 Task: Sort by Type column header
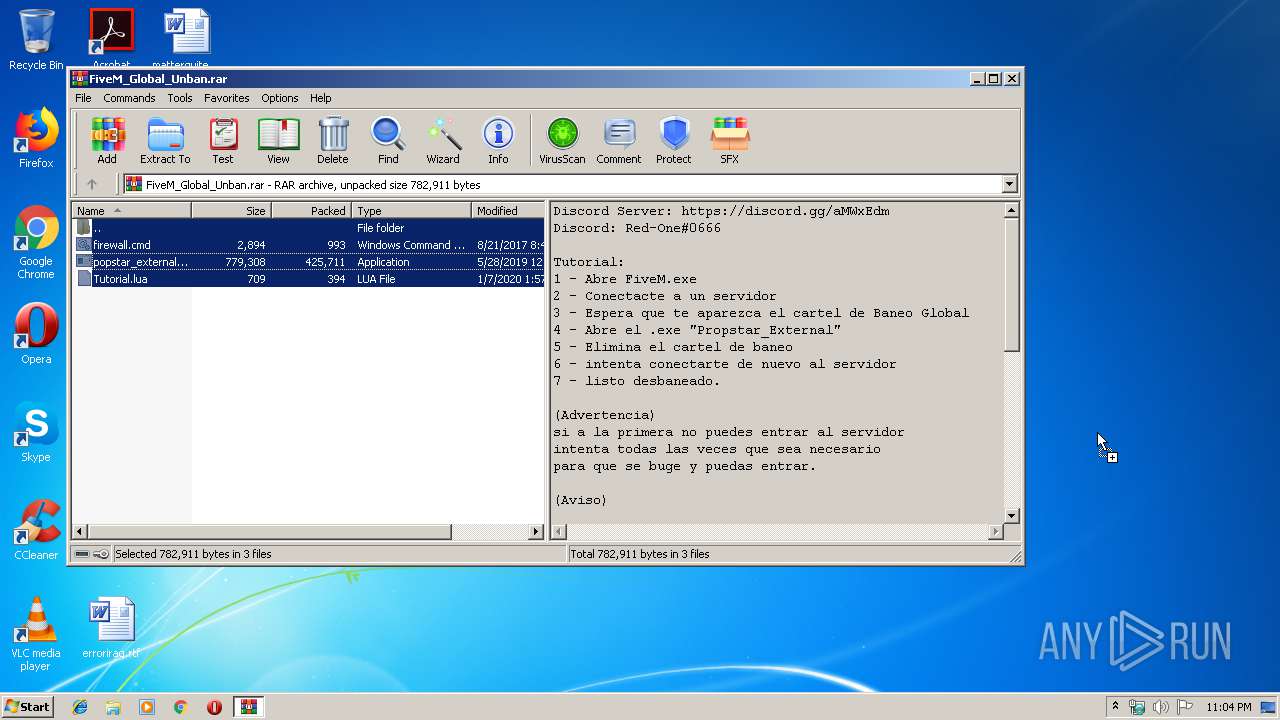[x=411, y=211]
